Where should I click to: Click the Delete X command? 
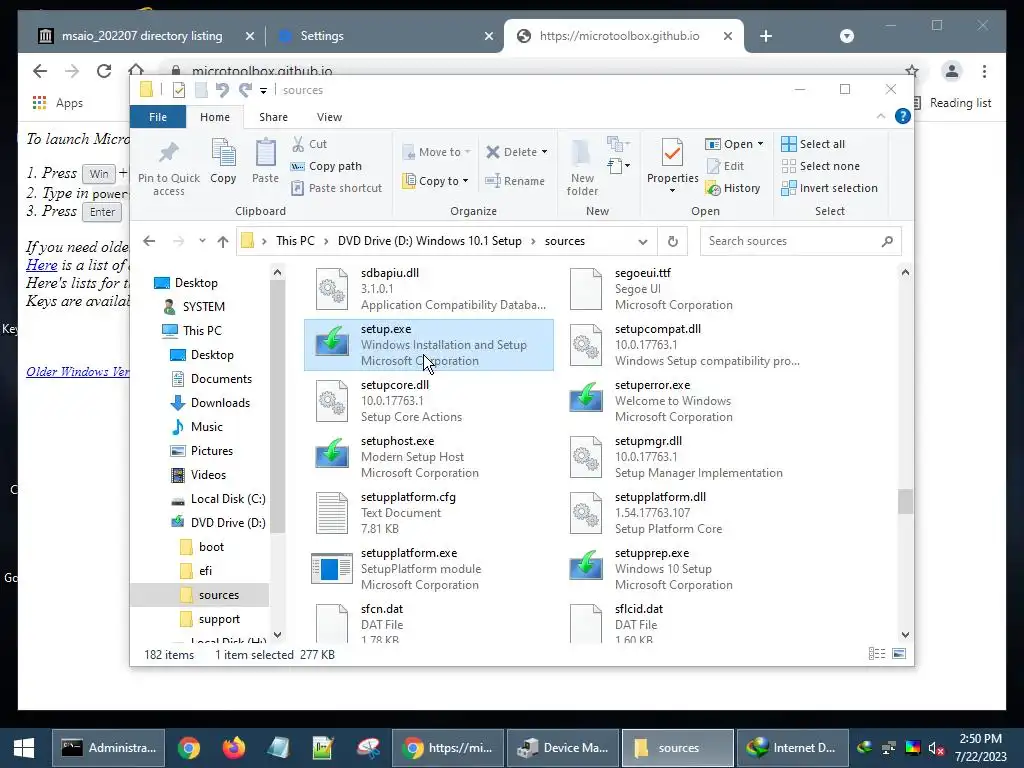(511, 152)
